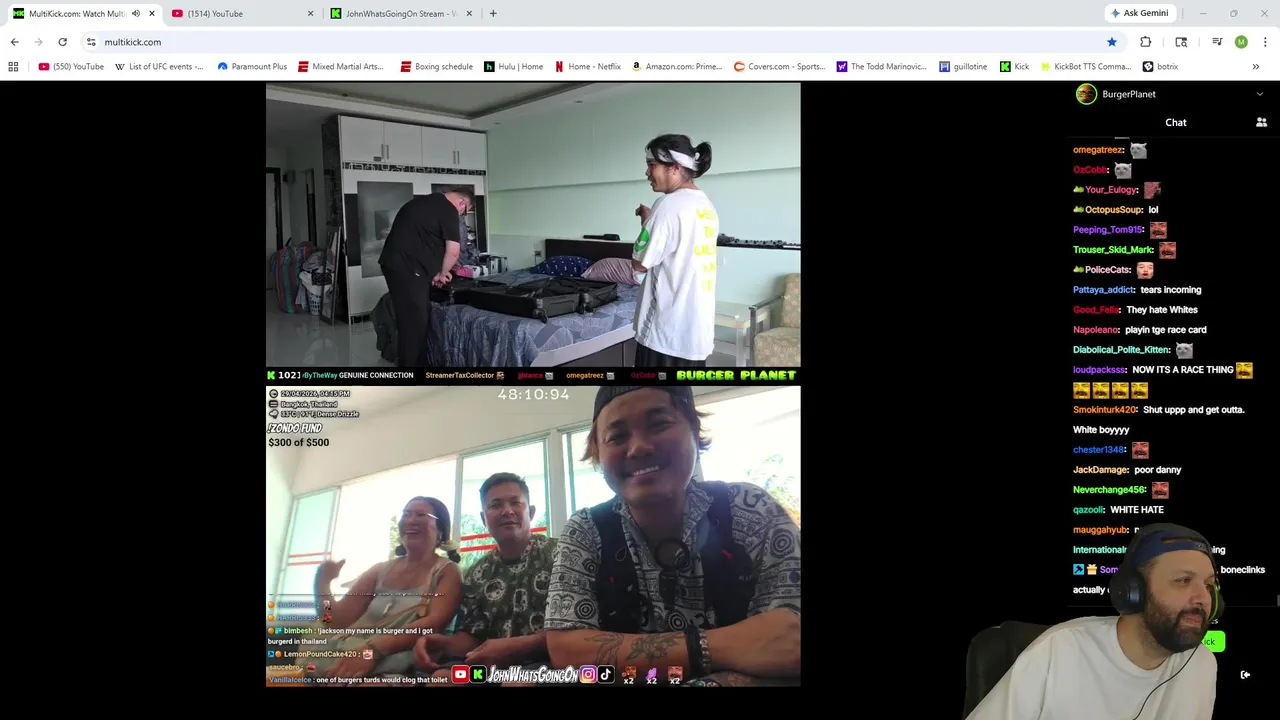Go back with the browser back arrow

tap(14, 42)
